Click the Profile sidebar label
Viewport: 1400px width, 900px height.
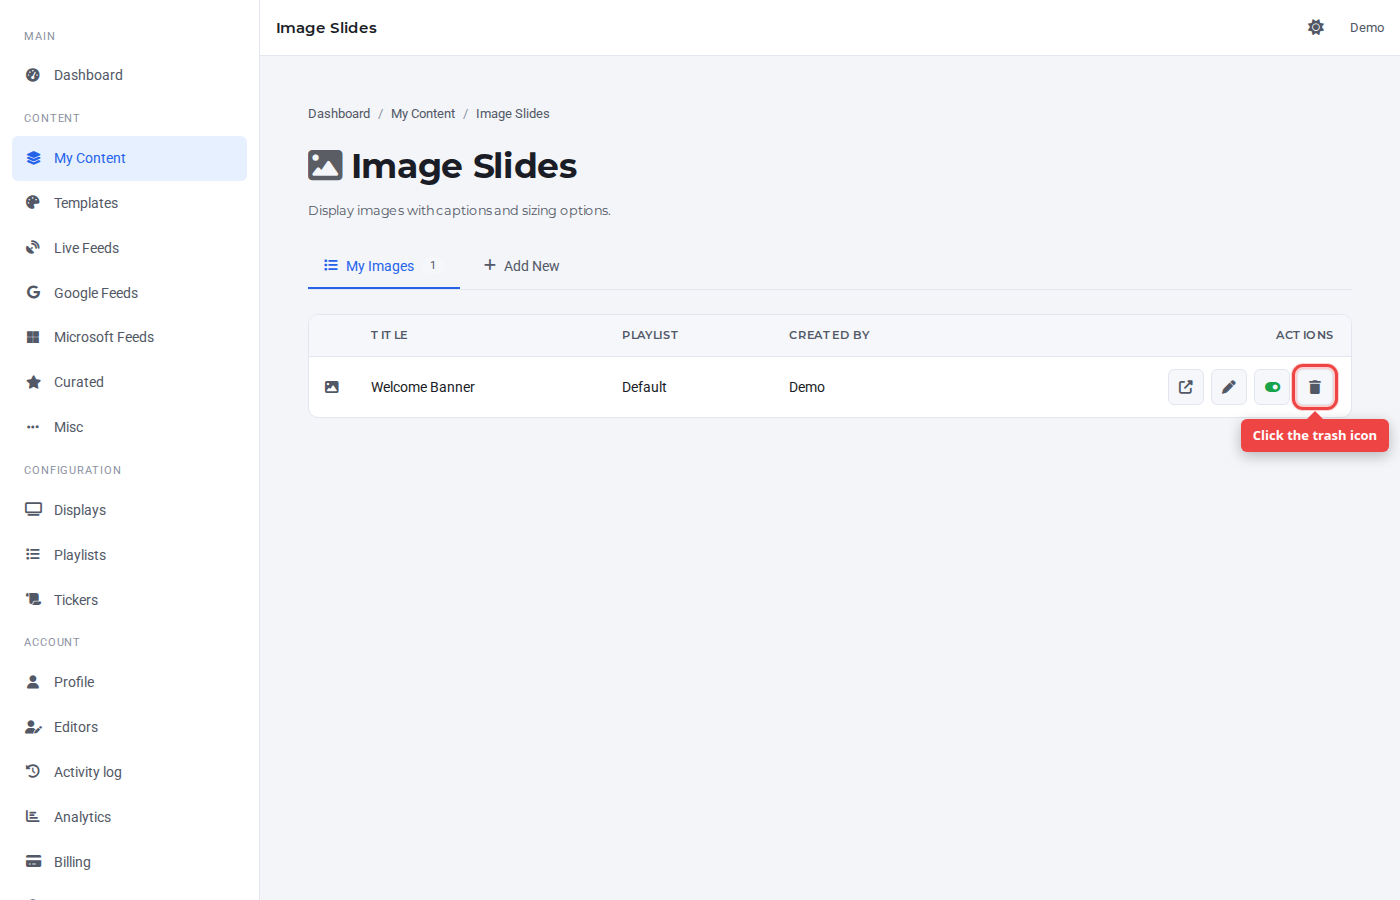tap(74, 682)
